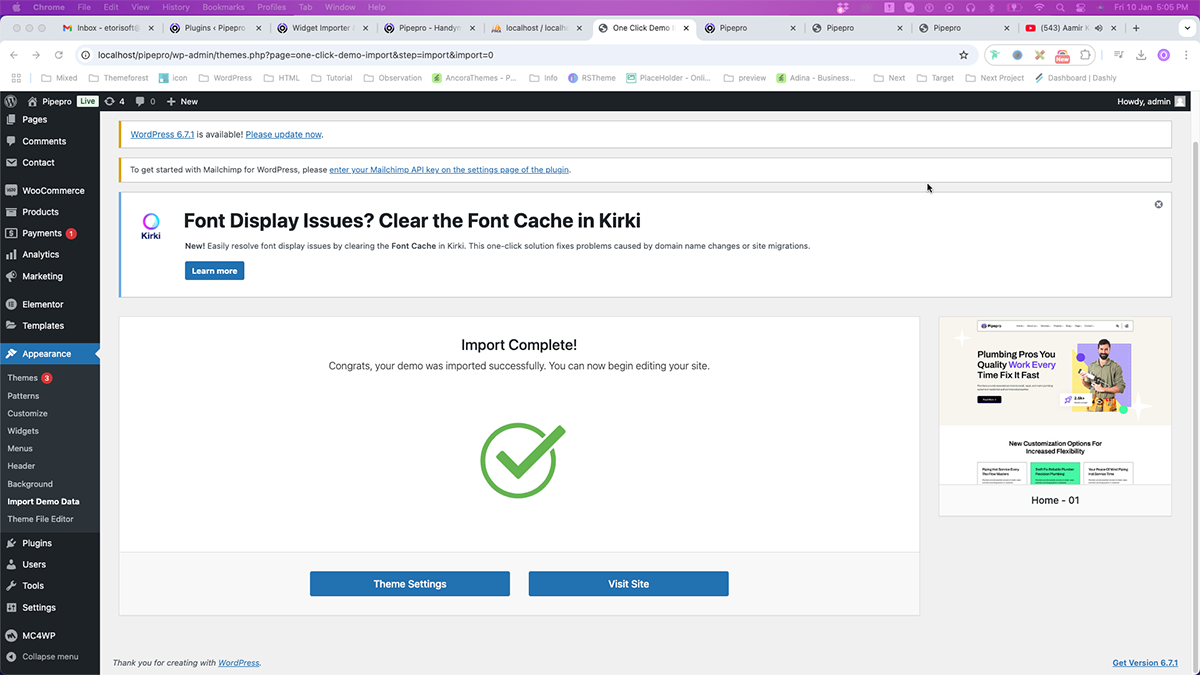Switch to the Widget Importer browser tab
The width and height of the screenshot is (1200, 675).
pos(320,28)
